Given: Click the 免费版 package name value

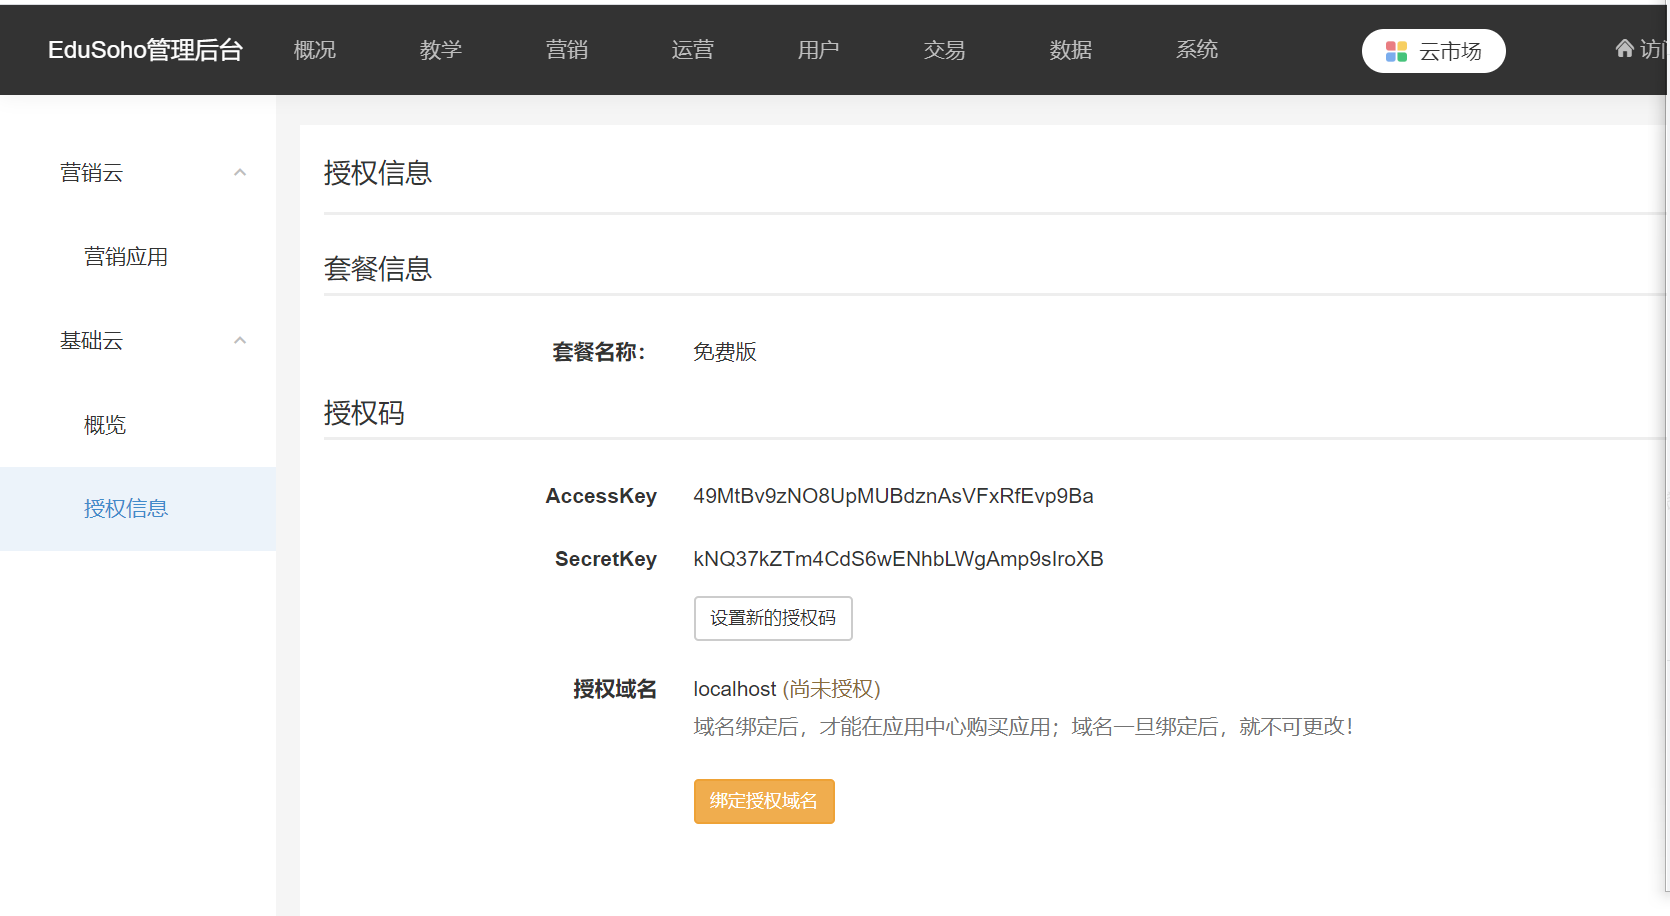Looking at the screenshot, I should point(725,352).
